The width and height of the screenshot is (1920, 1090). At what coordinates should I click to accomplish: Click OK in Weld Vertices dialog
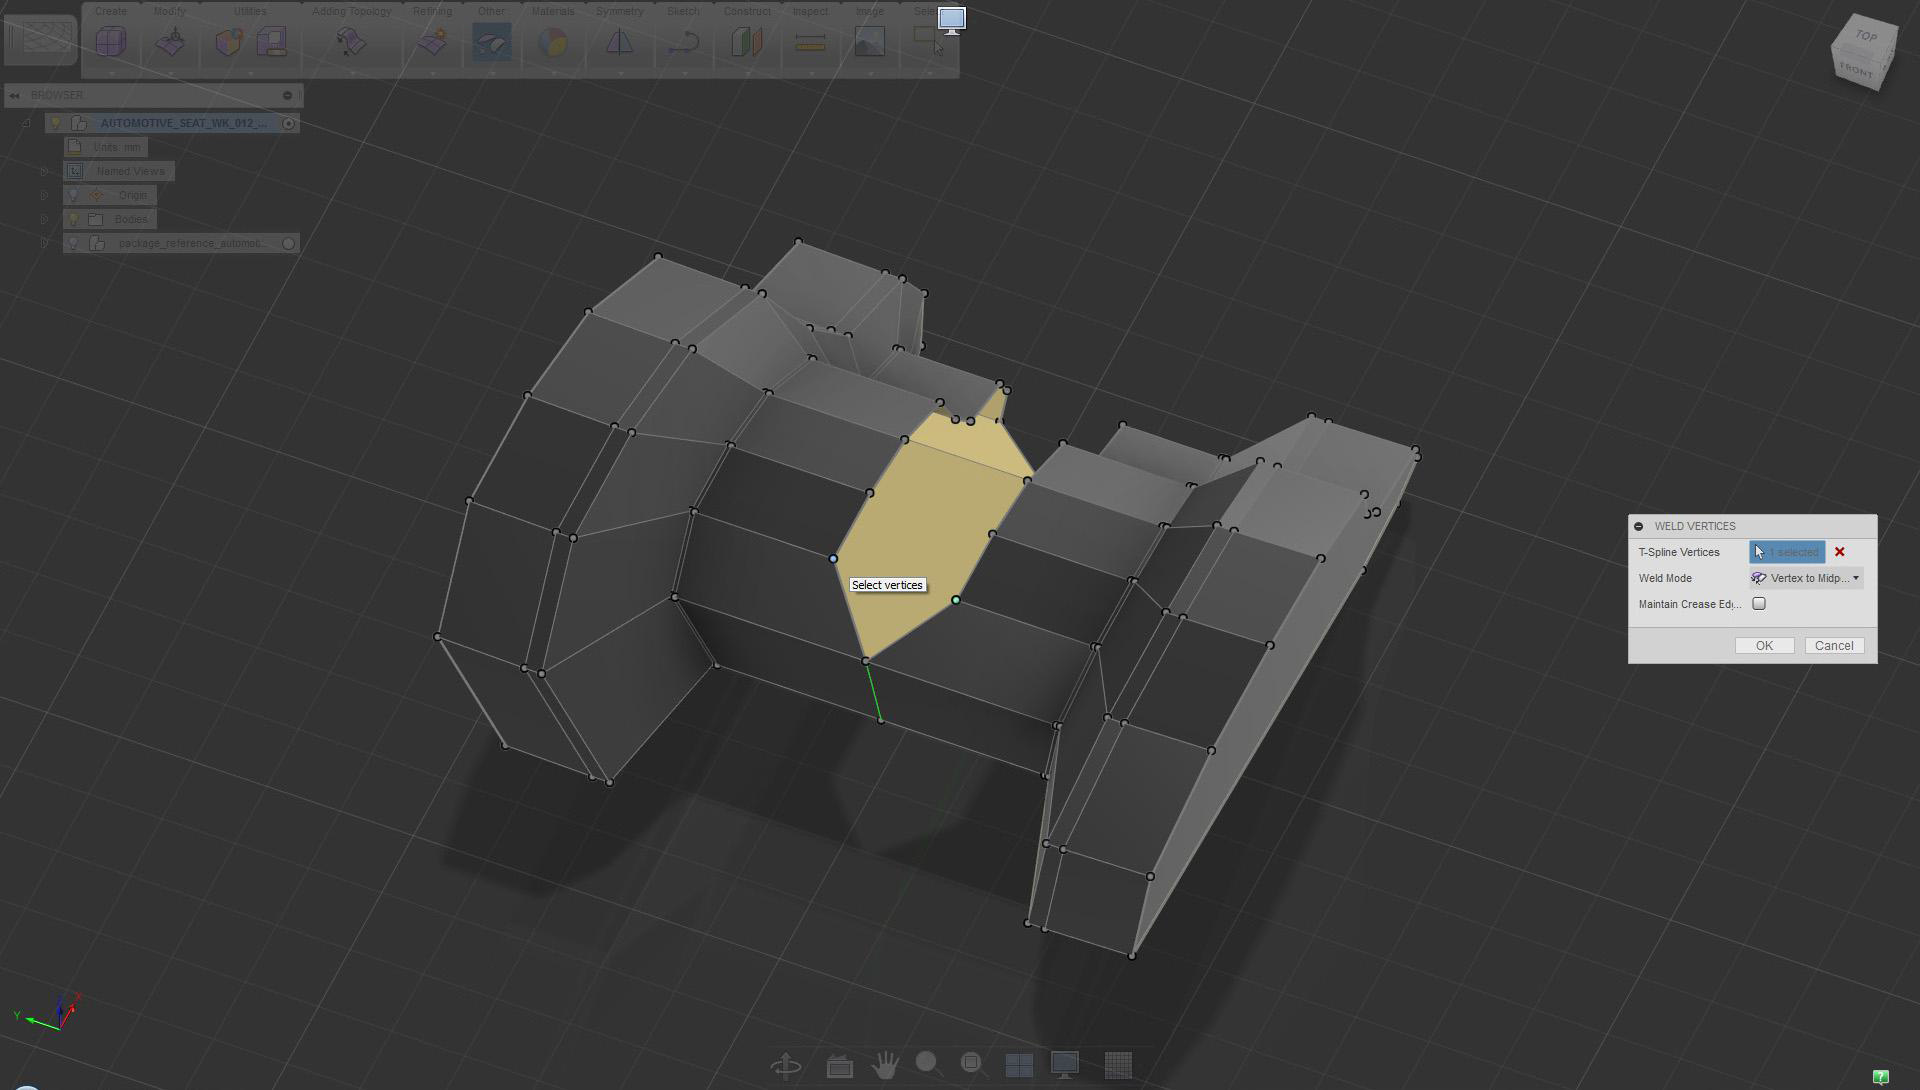pyautogui.click(x=1764, y=646)
